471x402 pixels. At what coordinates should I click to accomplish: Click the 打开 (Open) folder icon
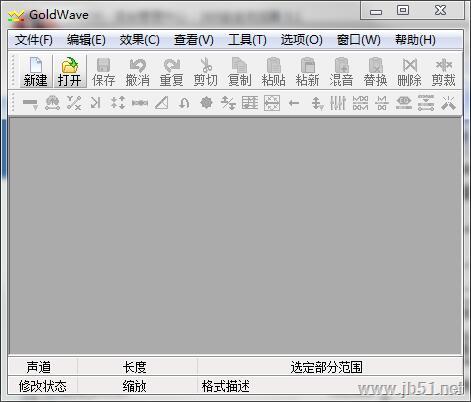70,65
